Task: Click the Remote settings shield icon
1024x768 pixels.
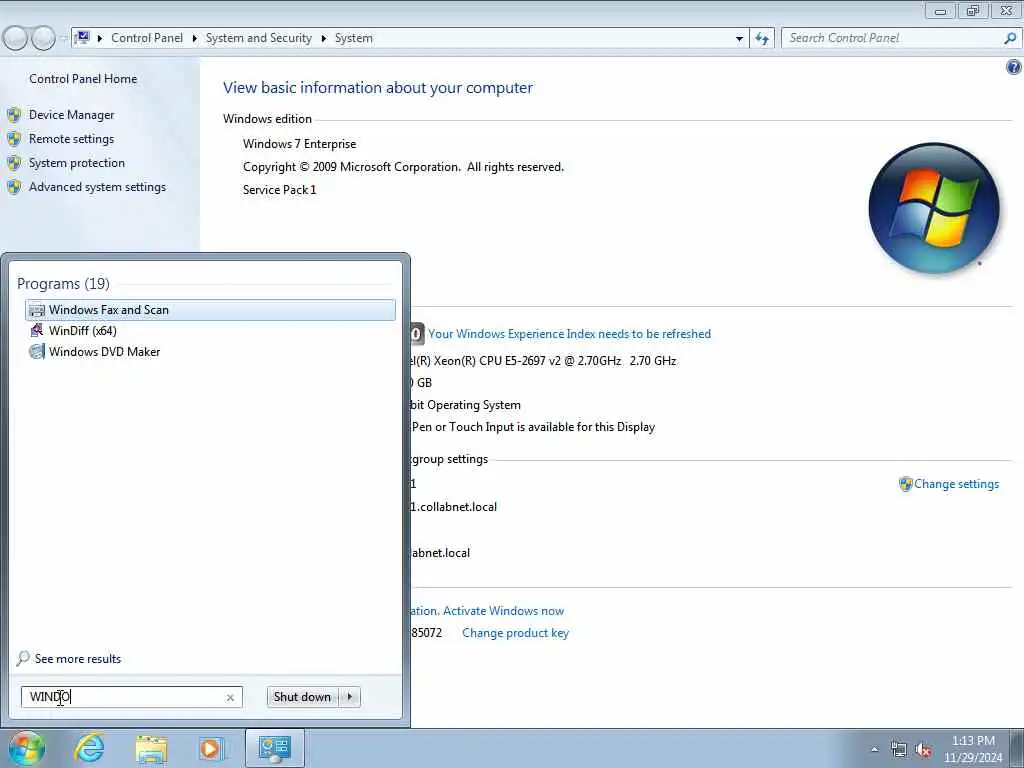Action: pos(14,139)
